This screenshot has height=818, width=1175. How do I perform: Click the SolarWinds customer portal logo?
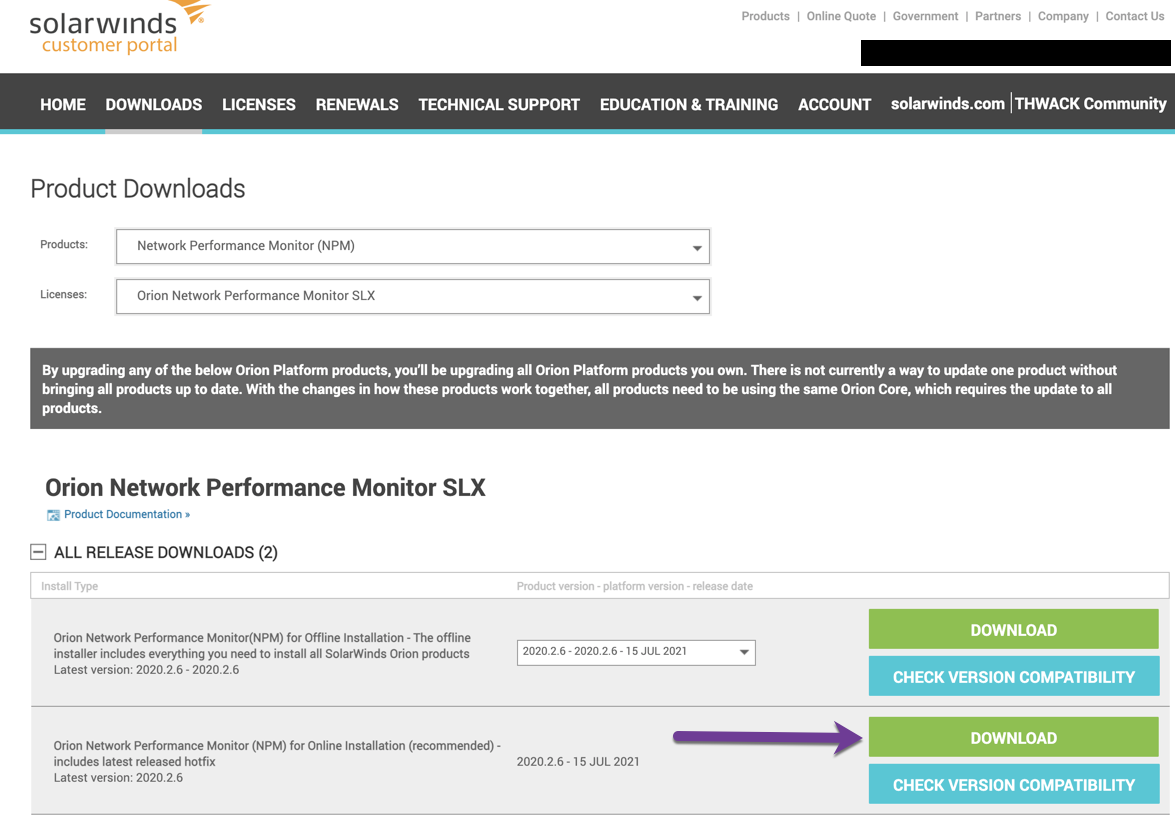tap(120, 28)
